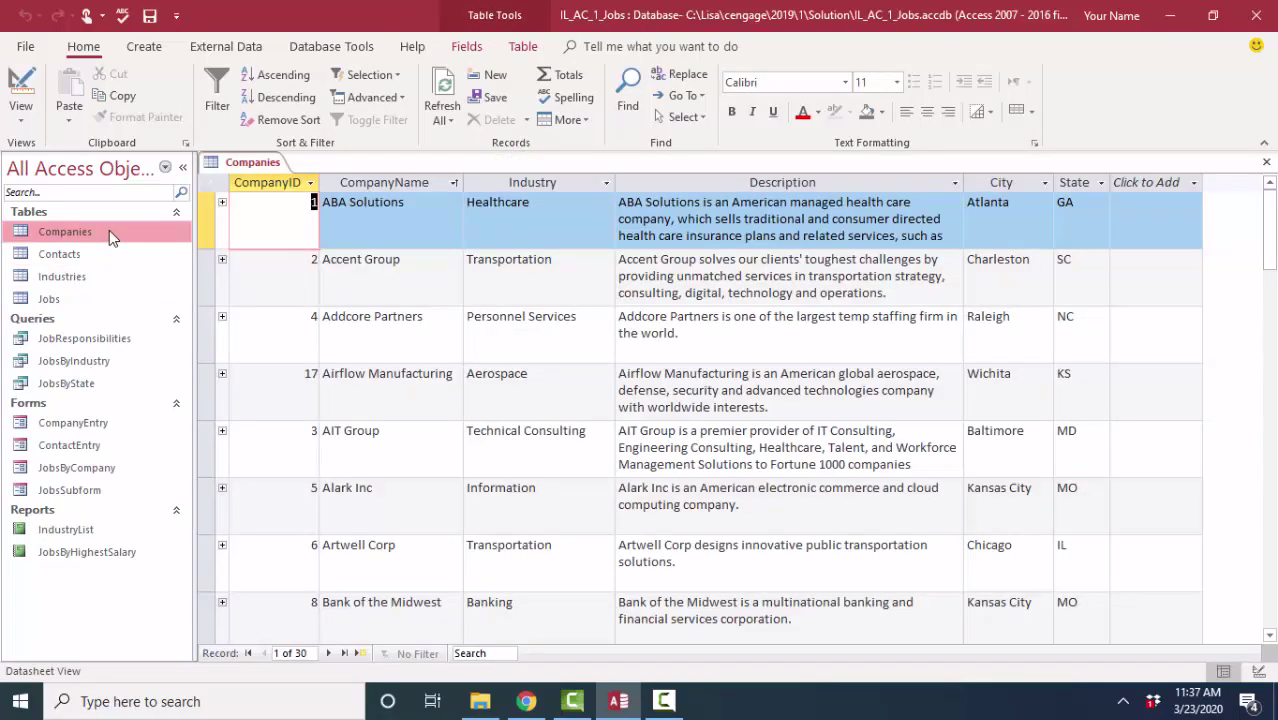Open the font color picker arrow
1278x720 pixels.
pos(817,112)
